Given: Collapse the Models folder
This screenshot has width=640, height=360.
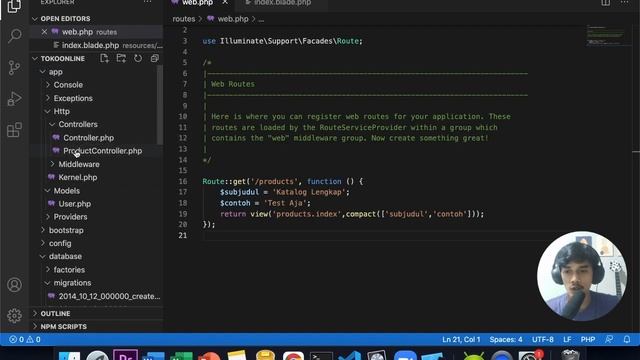Looking at the screenshot, I should point(48,191).
